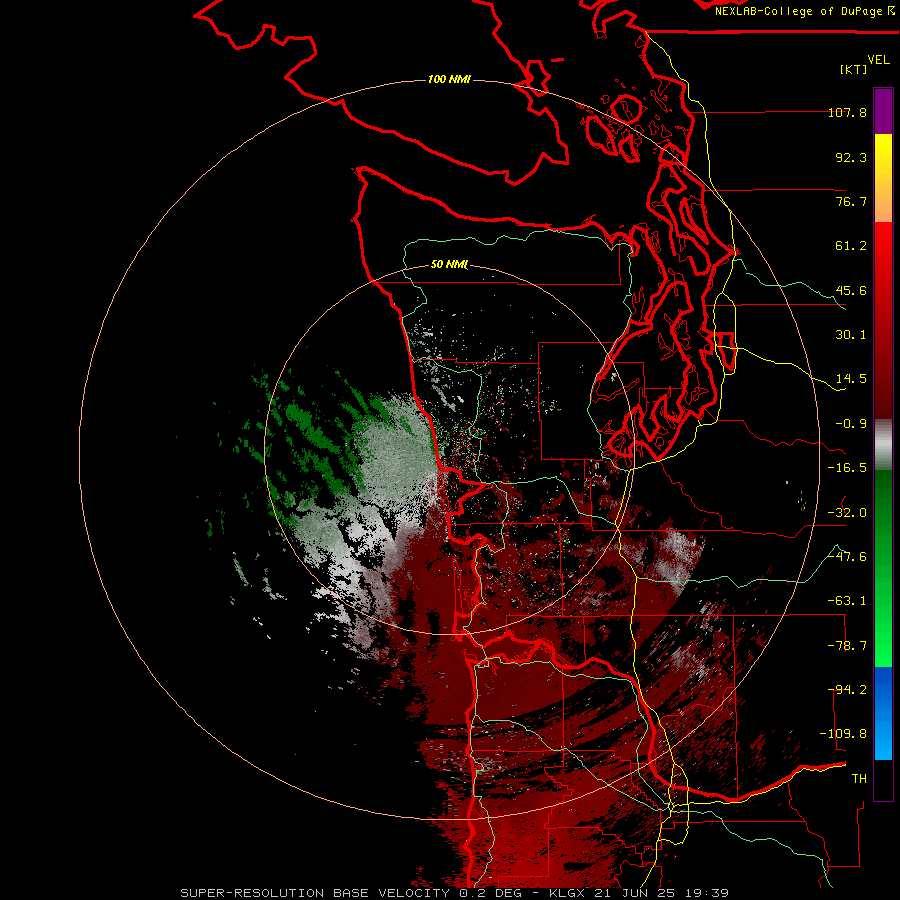900x900 pixels.
Task: Click the 61.2 velocity scale value
Action: (851, 246)
